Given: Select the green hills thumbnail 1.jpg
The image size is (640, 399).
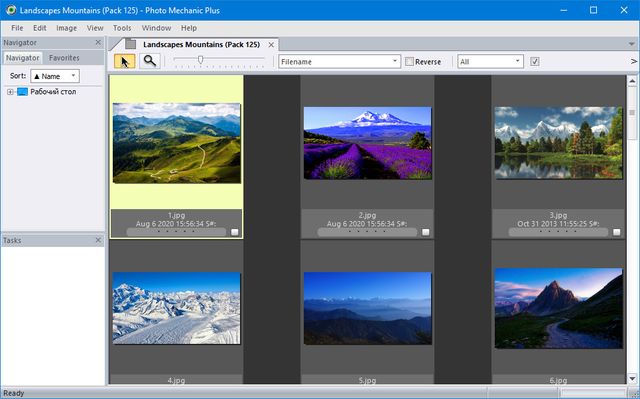Looking at the screenshot, I should 177,143.
